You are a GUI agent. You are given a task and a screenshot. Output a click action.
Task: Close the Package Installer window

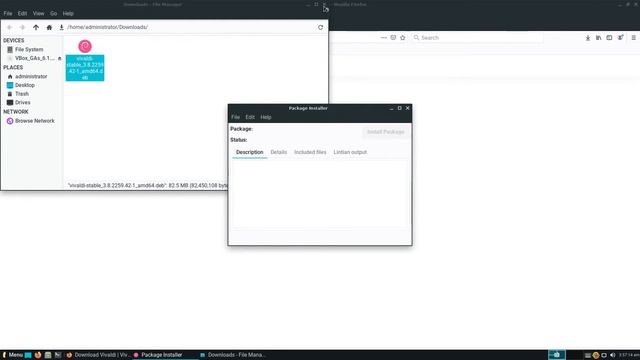click(x=407, y=108)
